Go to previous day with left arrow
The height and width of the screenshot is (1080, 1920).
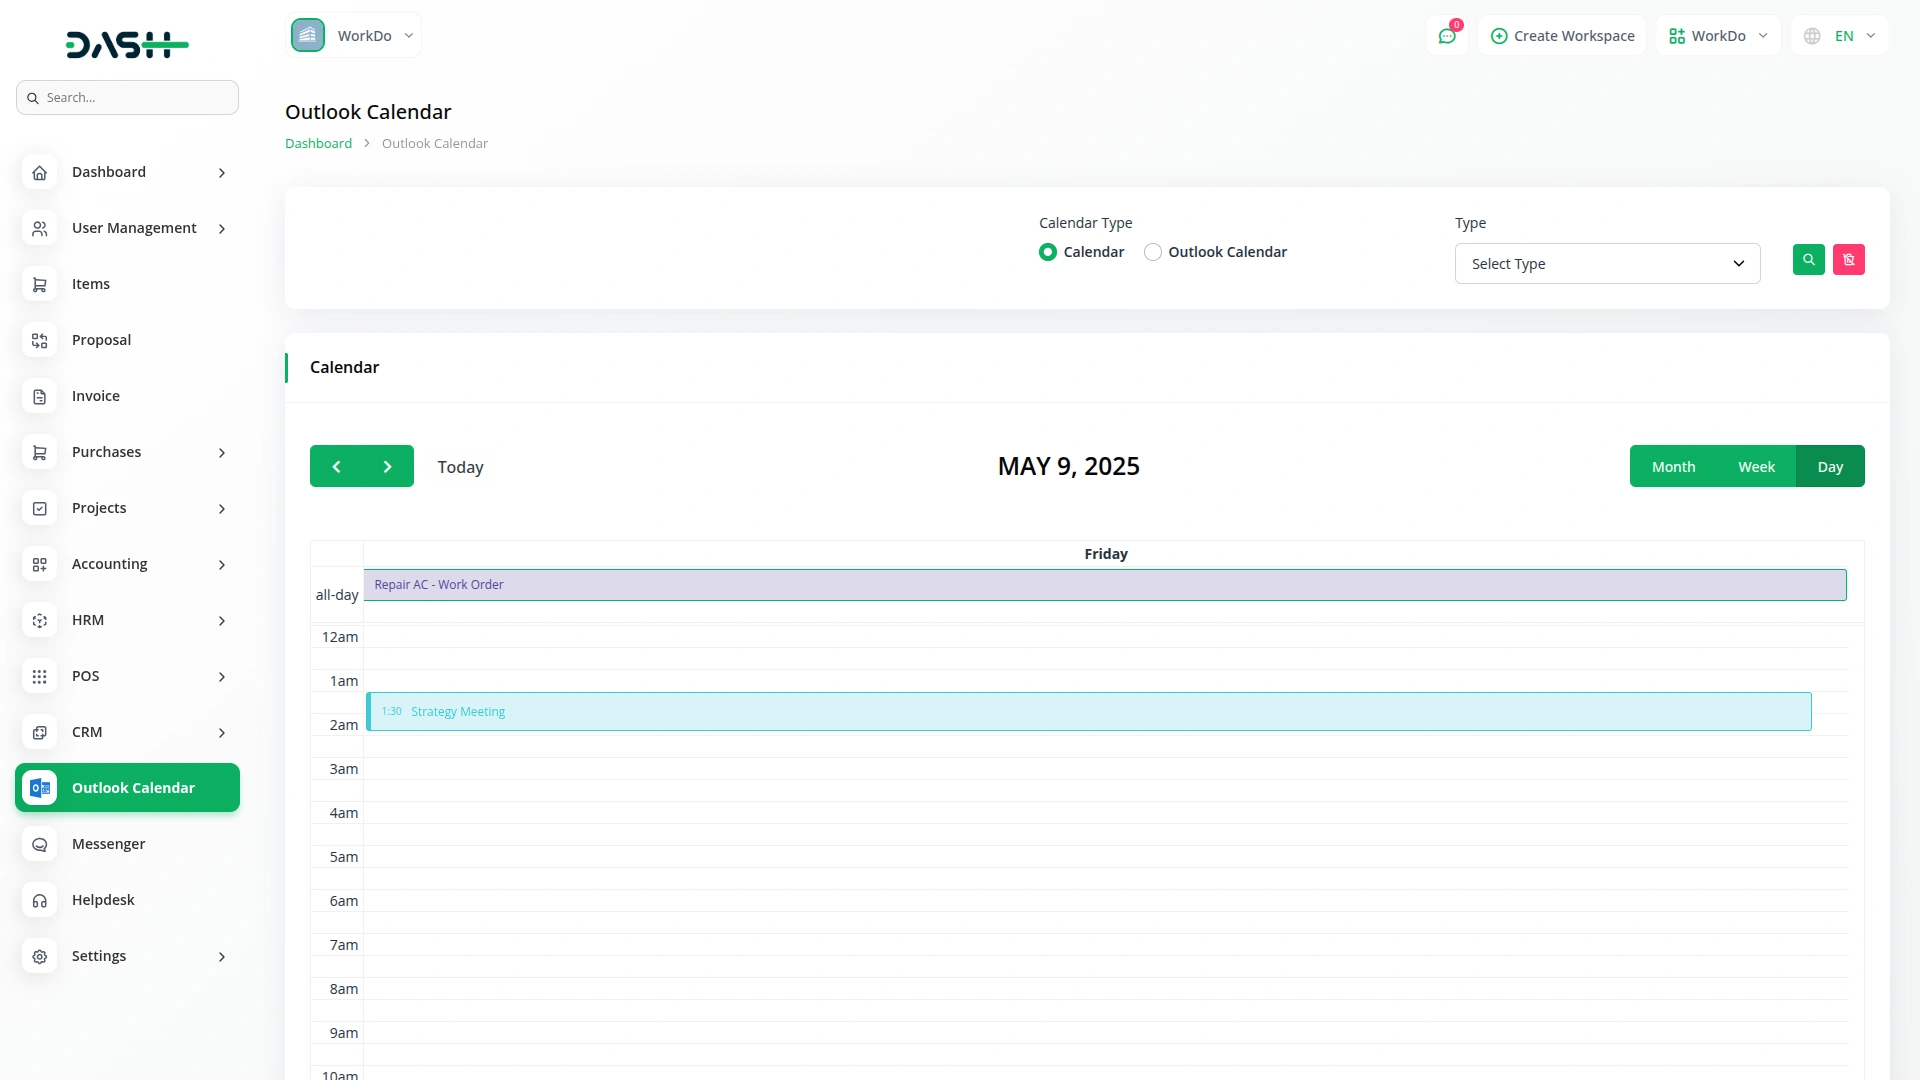[336, 467]
